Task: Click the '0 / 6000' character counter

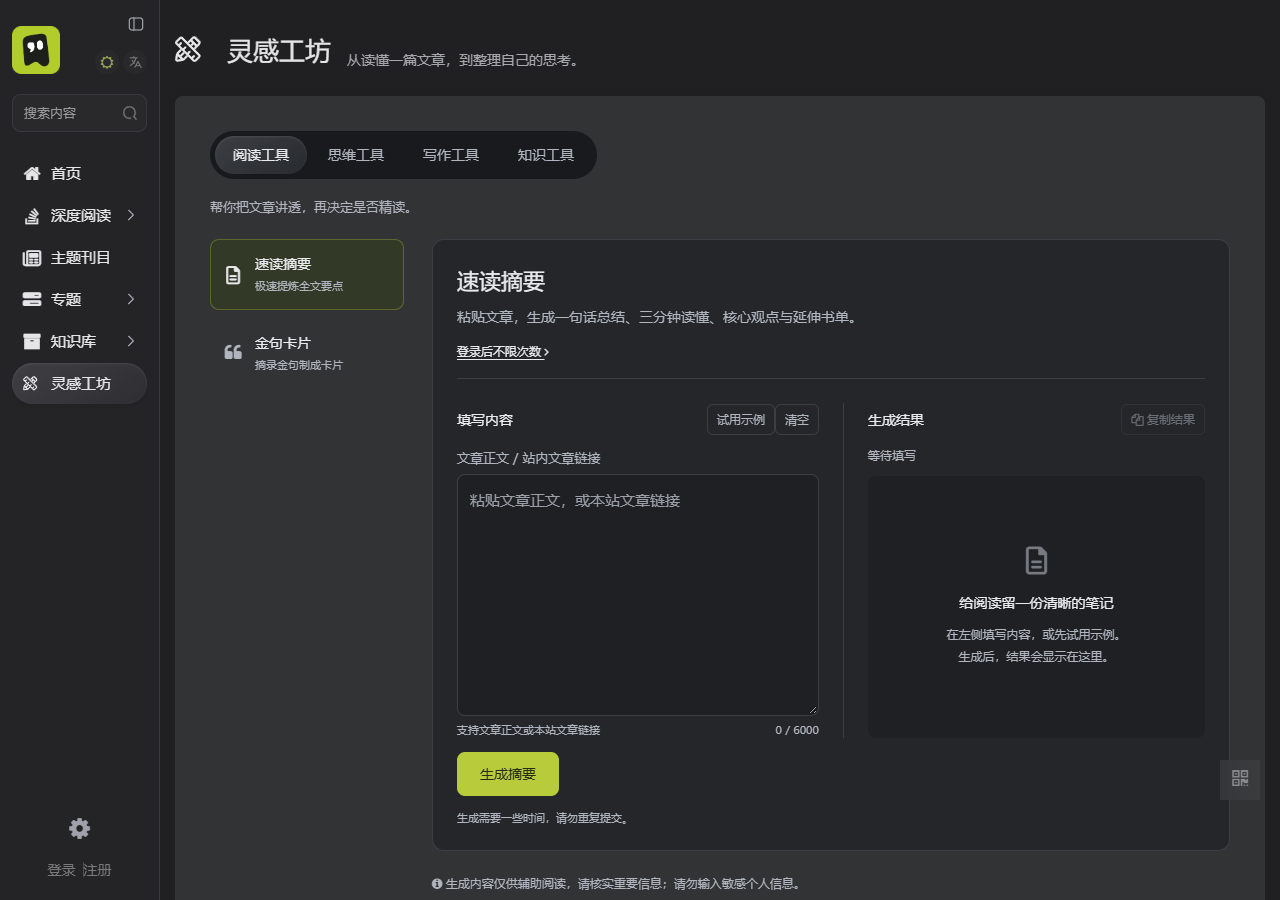Action: click(797, 730)
